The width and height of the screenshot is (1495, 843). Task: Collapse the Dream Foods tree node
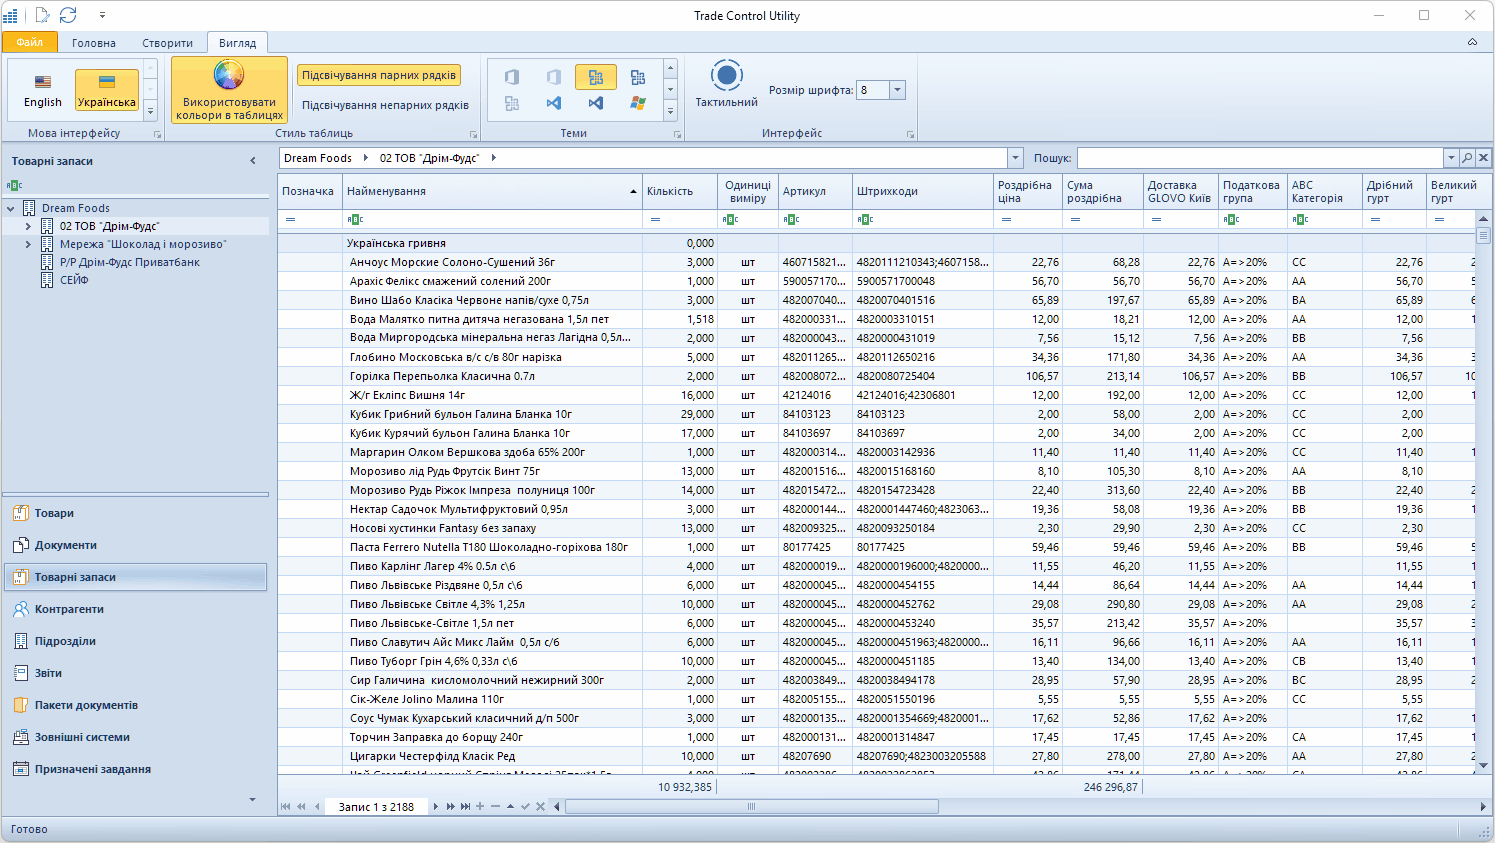(x=11, y=208)
